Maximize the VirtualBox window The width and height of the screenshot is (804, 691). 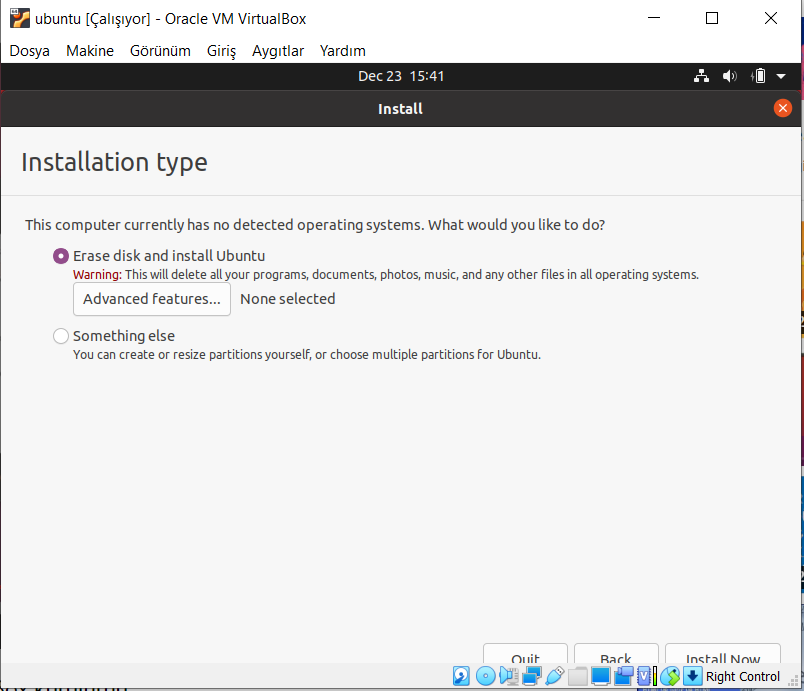tap(712, 18)
